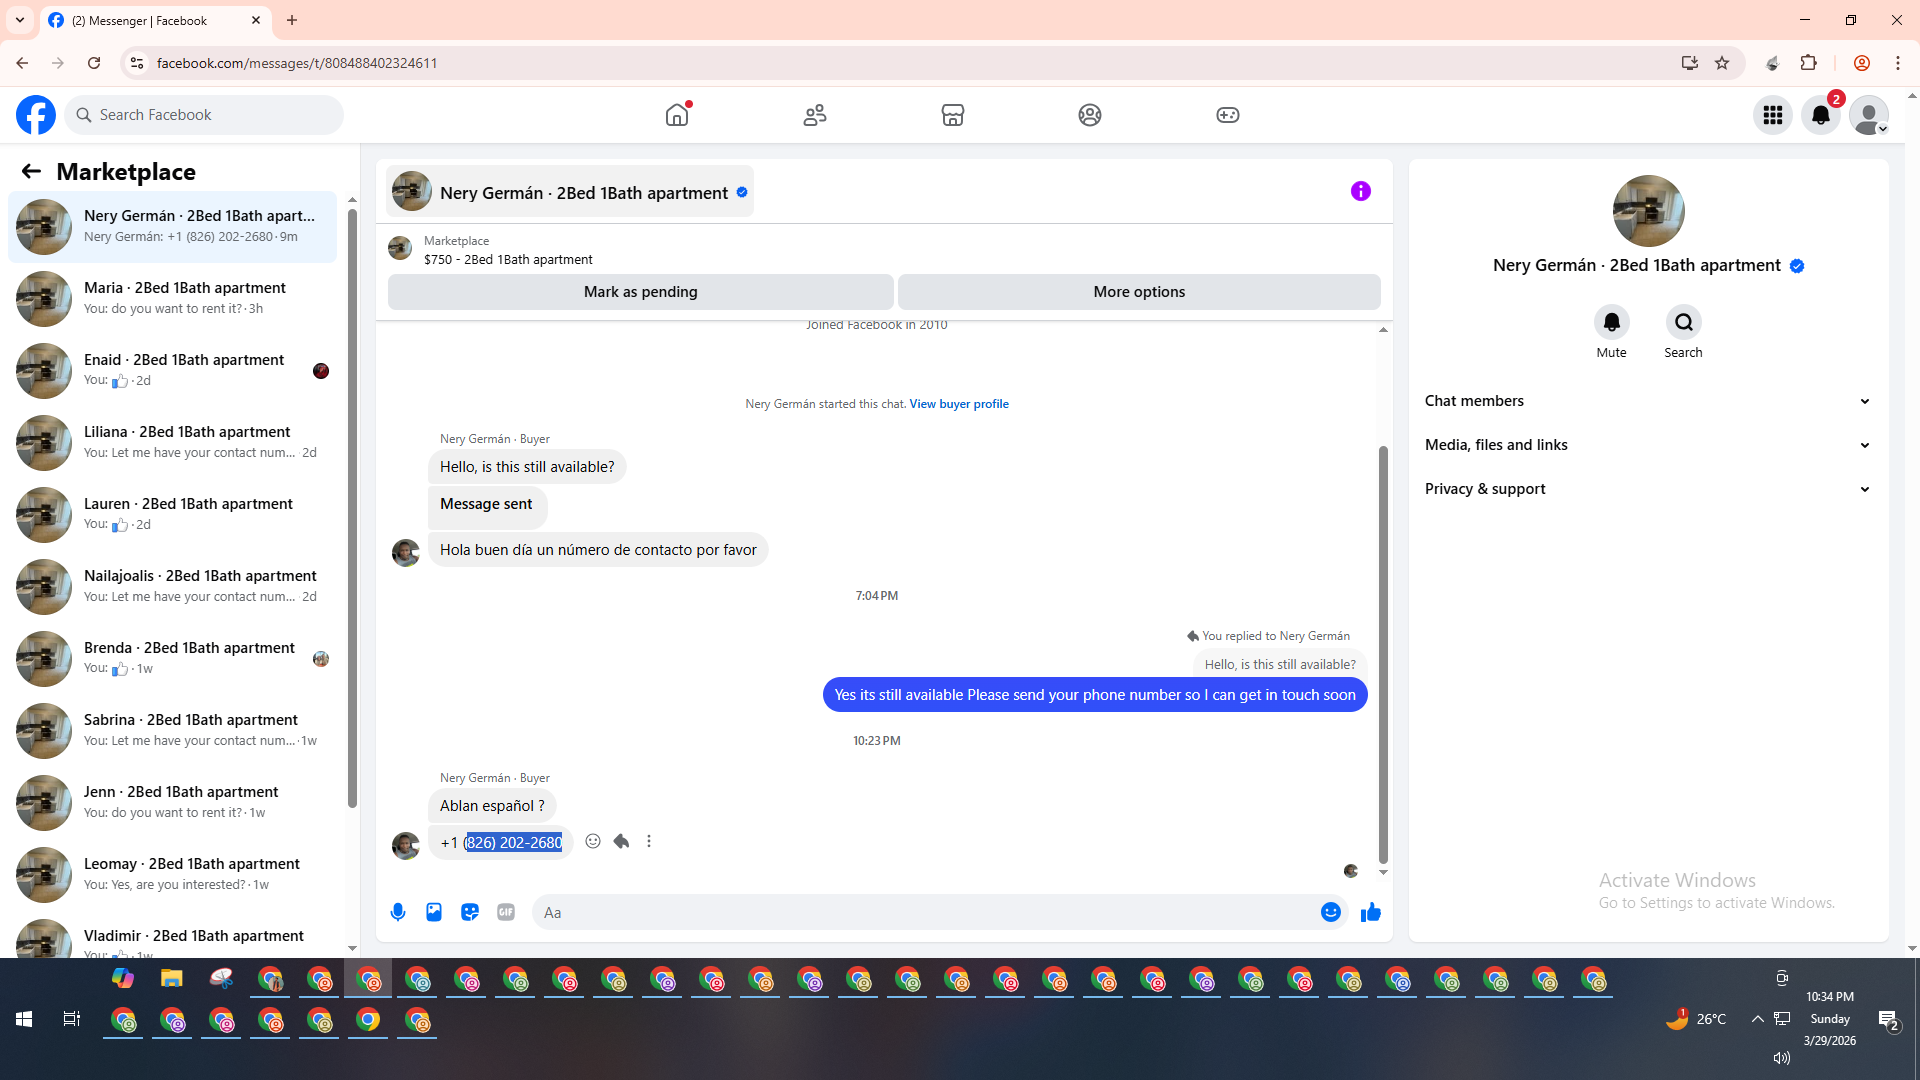Open the Facebook logo home link
The image size is (1920, 1080).
pos(36,115)
